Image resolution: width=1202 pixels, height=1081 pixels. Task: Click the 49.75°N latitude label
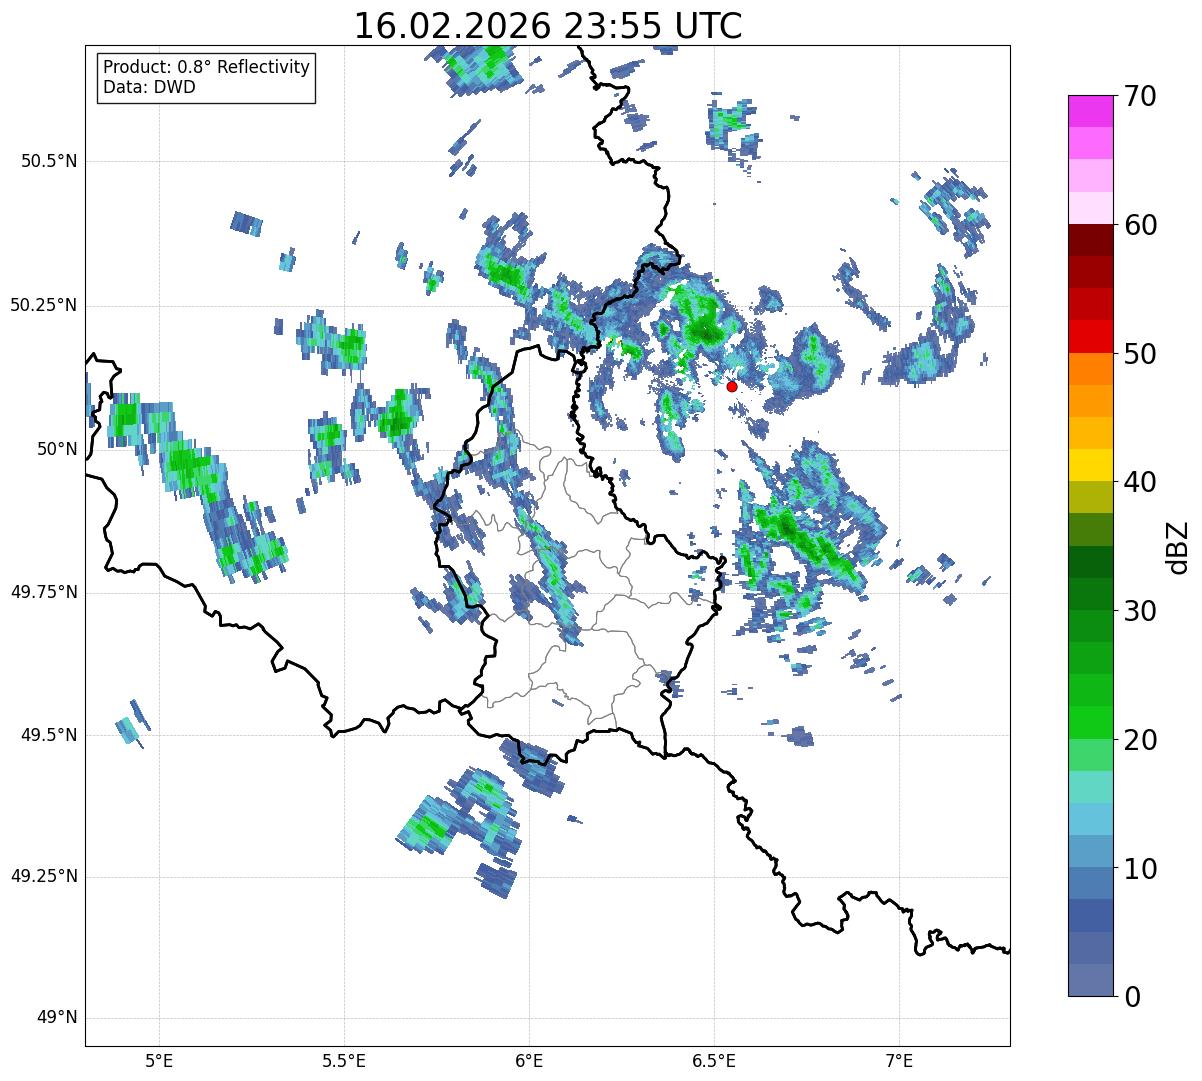point(44,592)
